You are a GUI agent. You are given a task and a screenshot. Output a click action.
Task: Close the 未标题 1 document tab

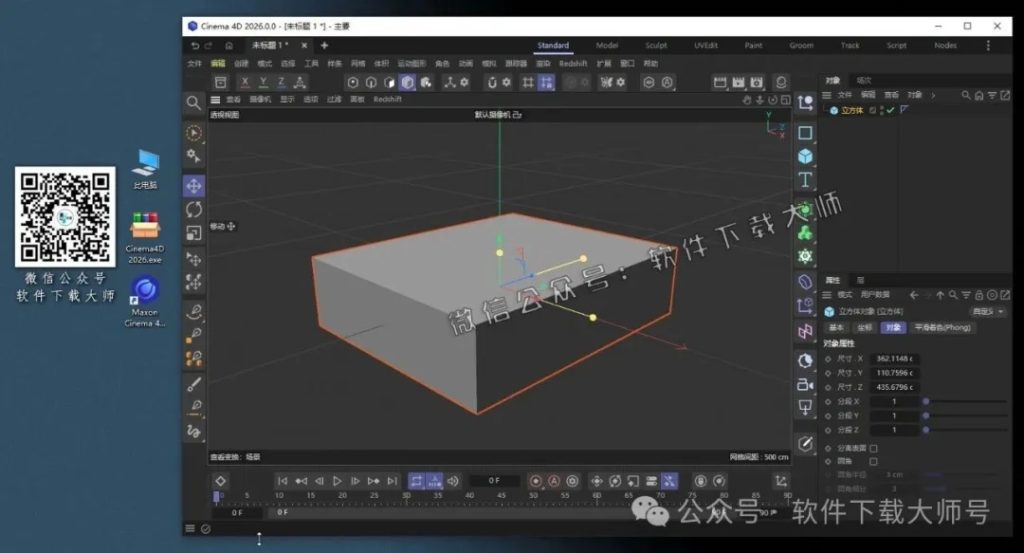point(304,45)
